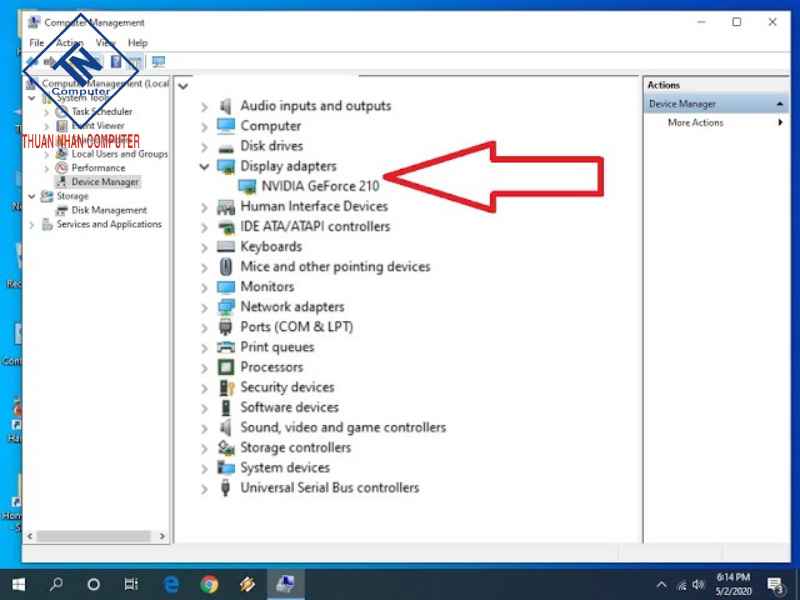Open the Action menu
800x600 pixels.
tap(68, 43)
